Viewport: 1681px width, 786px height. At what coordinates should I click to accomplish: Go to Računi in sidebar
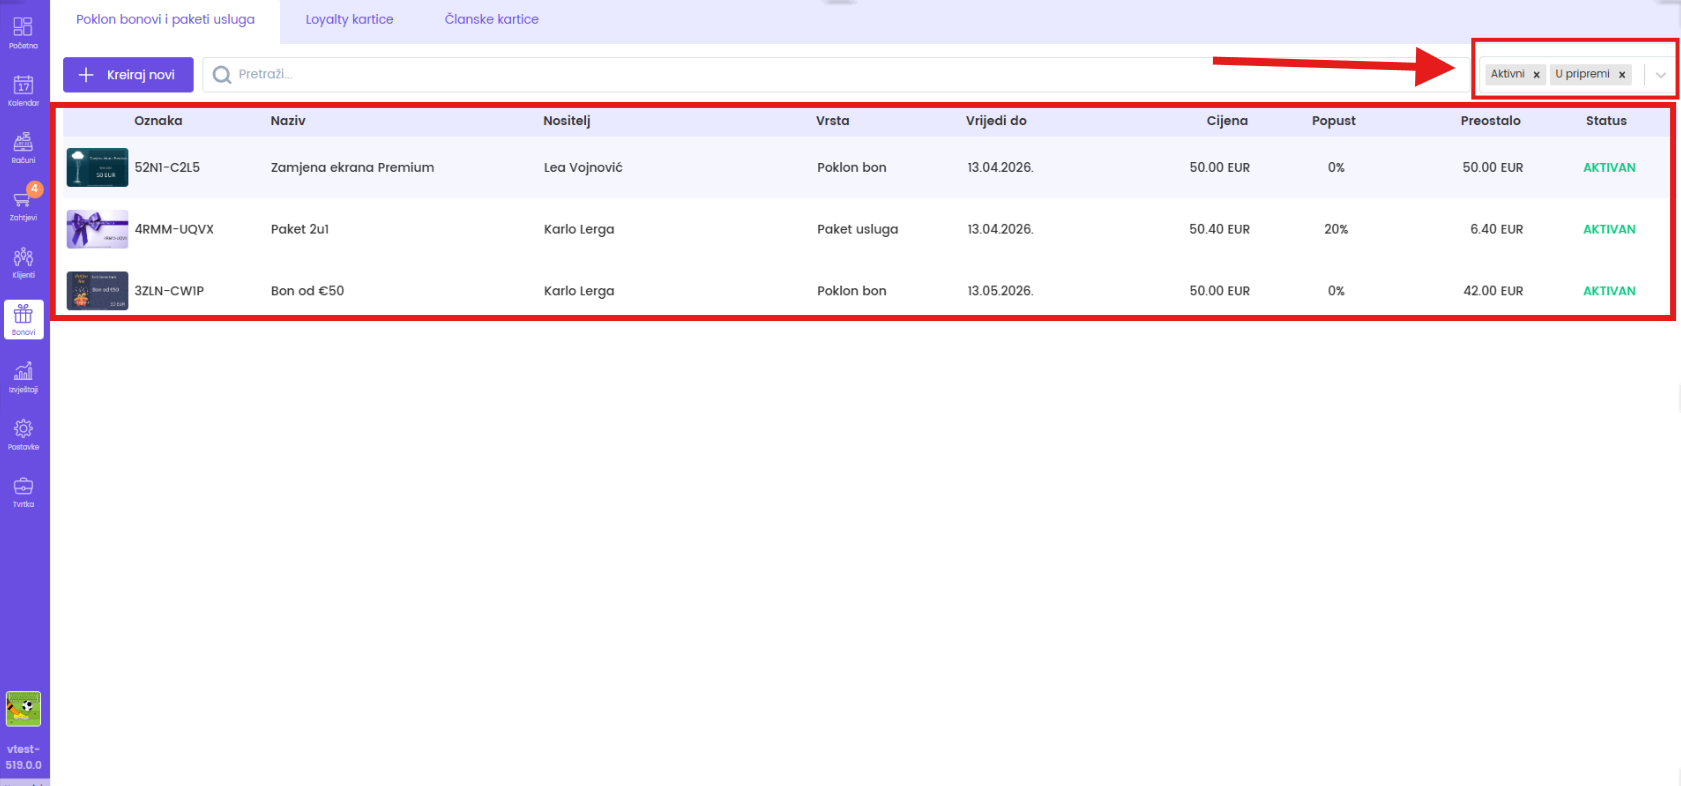click(x=23, y=146)
